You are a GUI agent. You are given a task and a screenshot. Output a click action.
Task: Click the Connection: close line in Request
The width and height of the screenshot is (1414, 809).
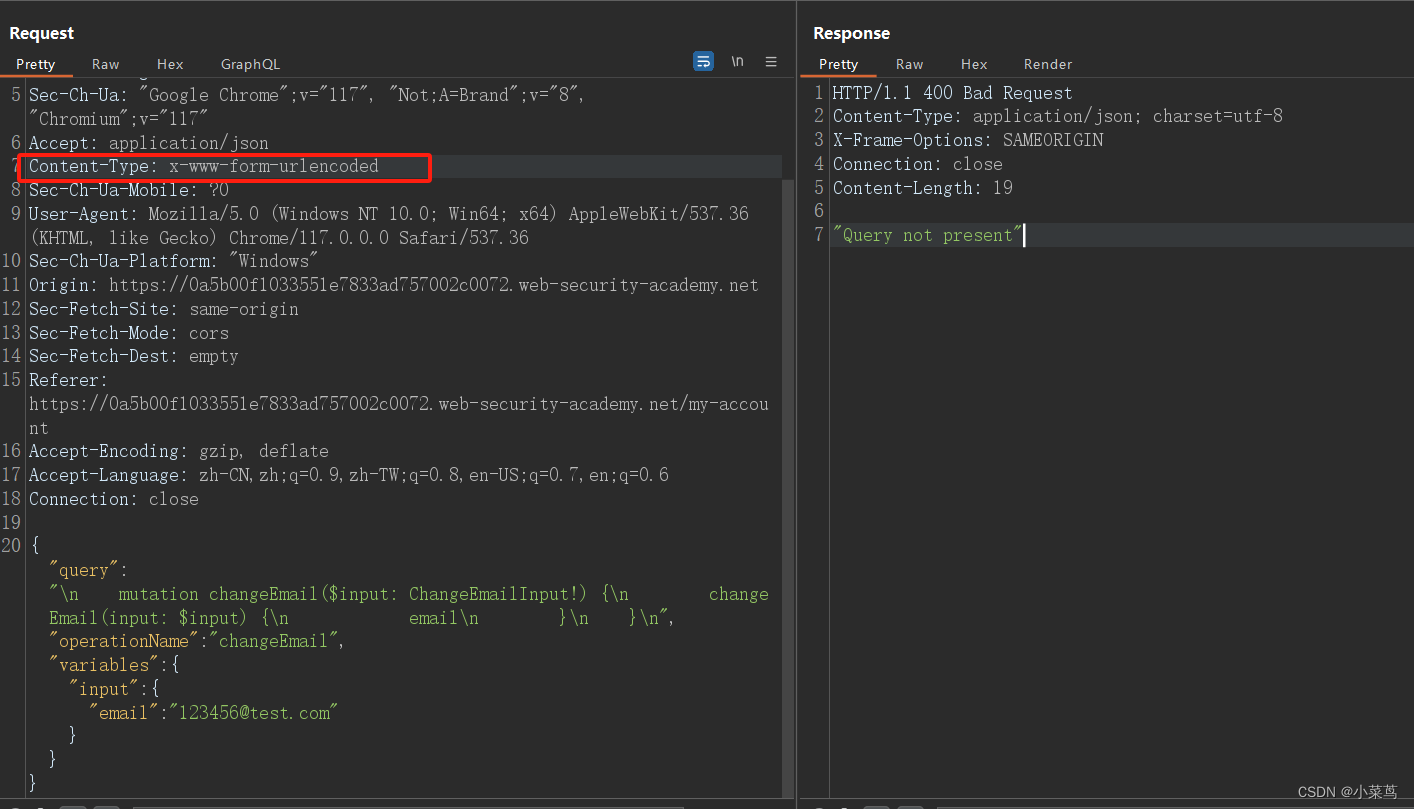[x=113, y=499]
